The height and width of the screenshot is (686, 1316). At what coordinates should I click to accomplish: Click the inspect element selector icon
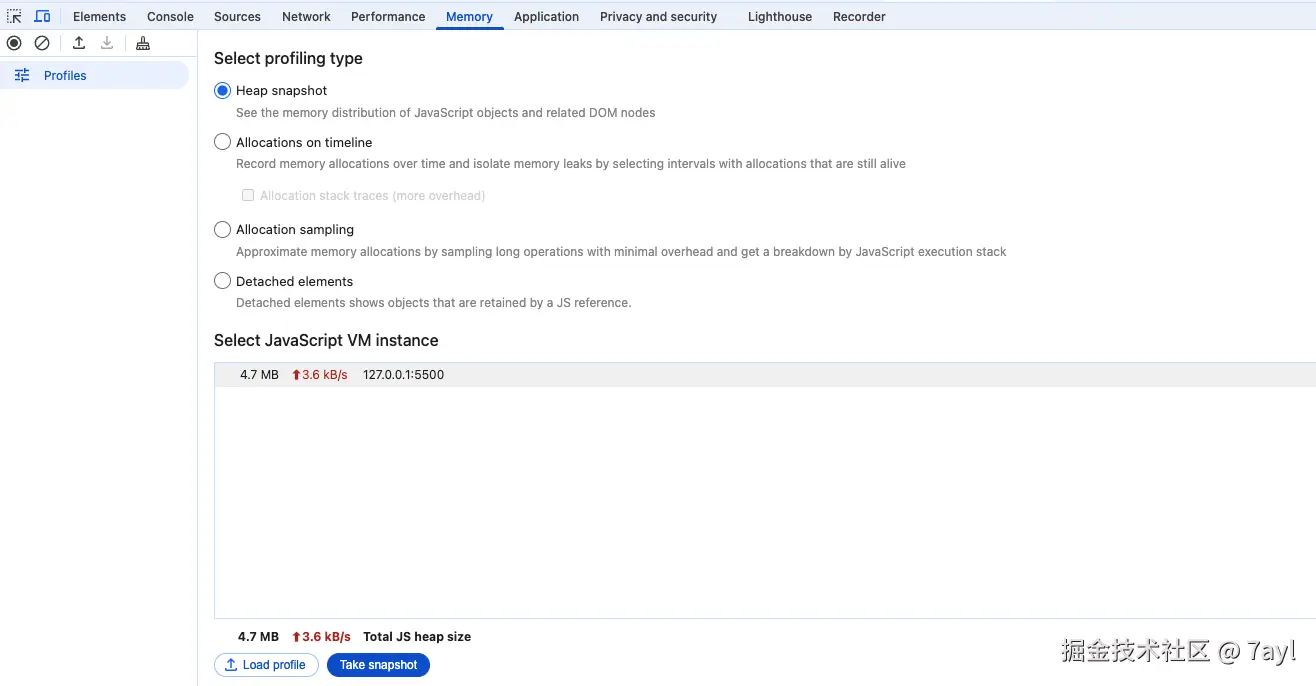(x=14, y=16)
